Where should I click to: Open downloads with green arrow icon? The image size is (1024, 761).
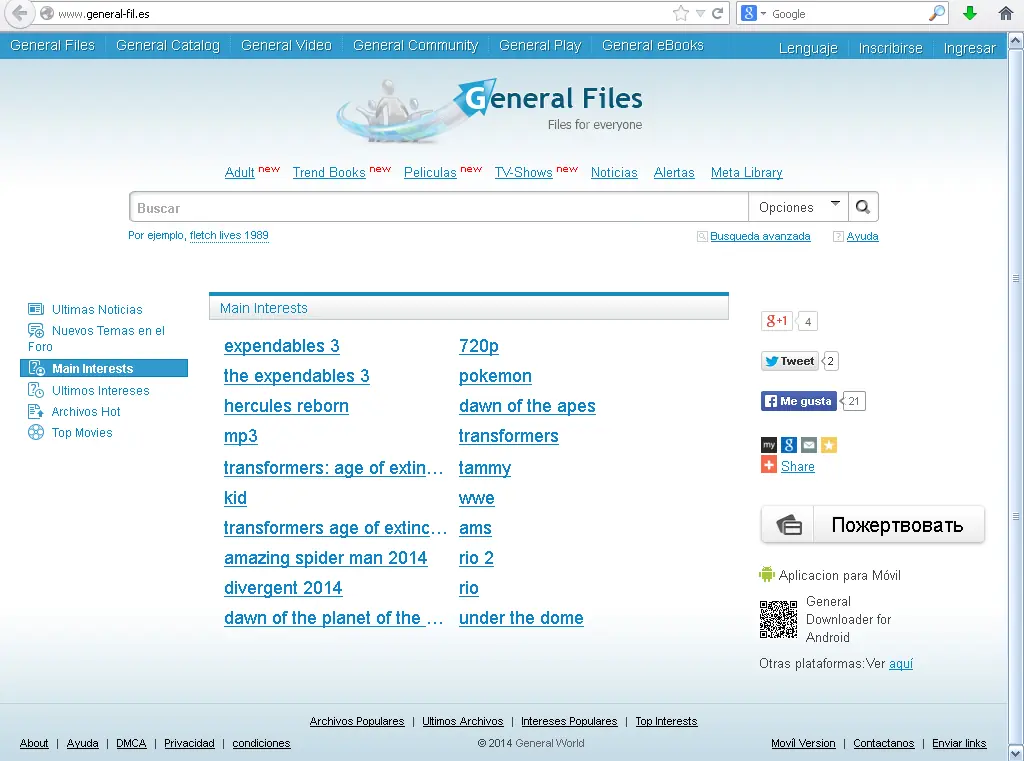click(x=970, y=13)
